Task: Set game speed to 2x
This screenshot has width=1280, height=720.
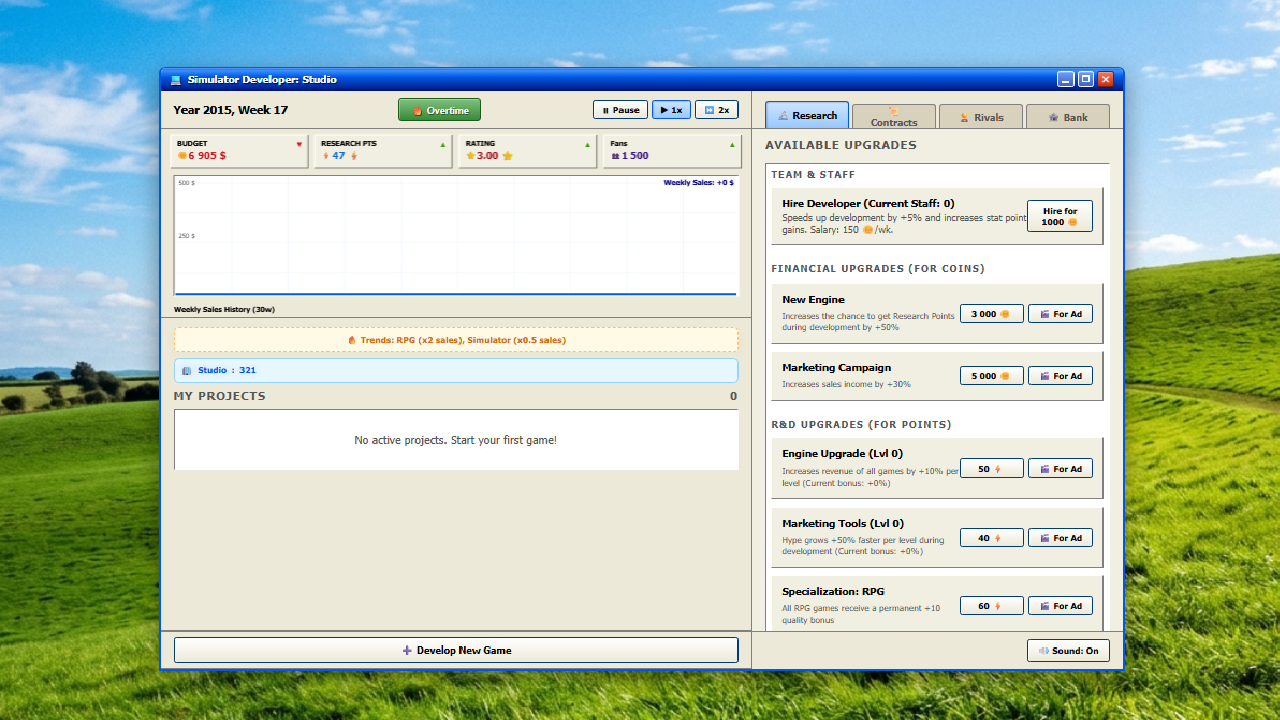Action: (x=717, y=110)
